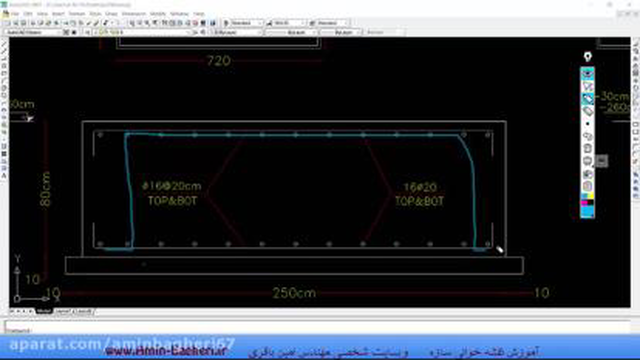
Task: Open the Table Style manager icon
Action: tap(312, 23)
